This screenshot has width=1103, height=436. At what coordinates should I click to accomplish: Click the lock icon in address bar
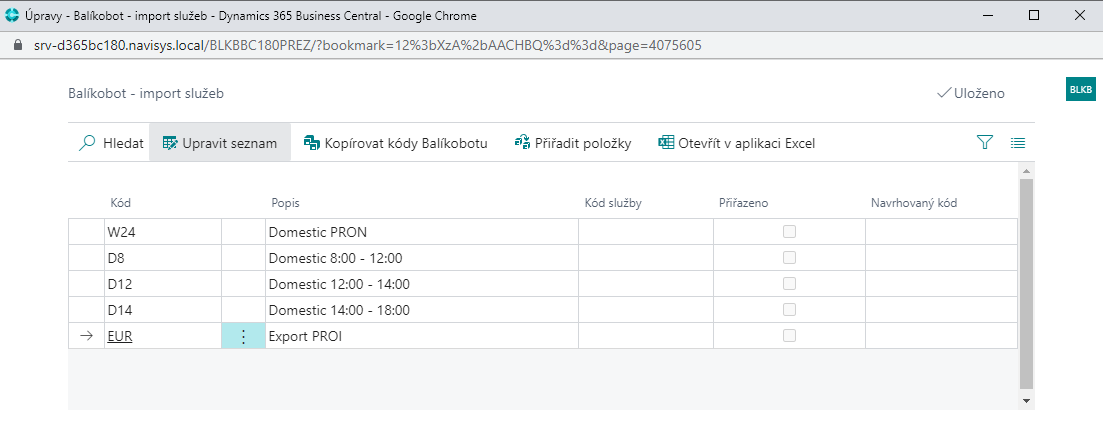16,46
